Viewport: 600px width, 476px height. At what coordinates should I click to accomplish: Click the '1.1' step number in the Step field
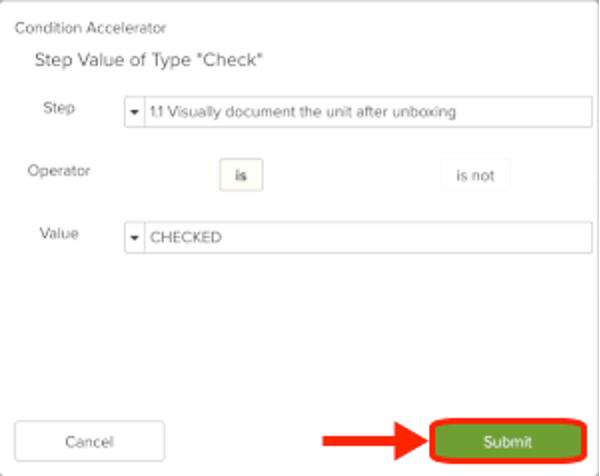point(157,112)
